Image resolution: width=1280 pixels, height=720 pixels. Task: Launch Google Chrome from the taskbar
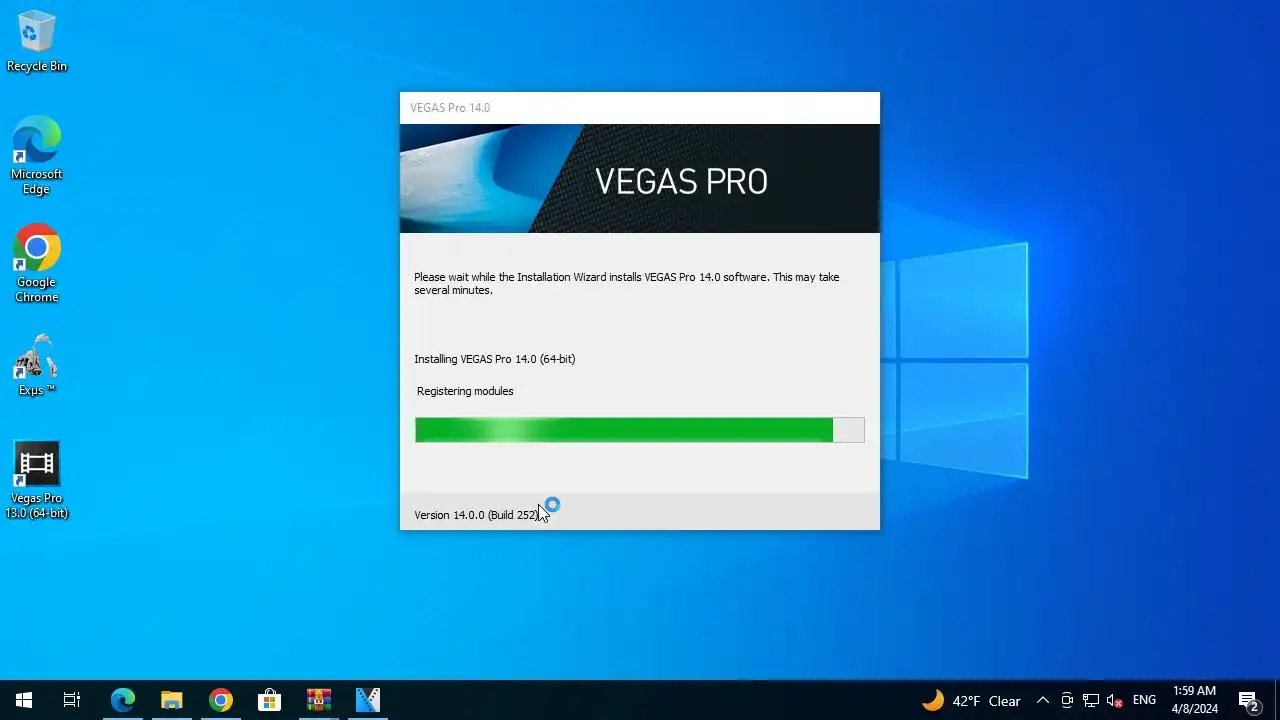tap(221, 700)
